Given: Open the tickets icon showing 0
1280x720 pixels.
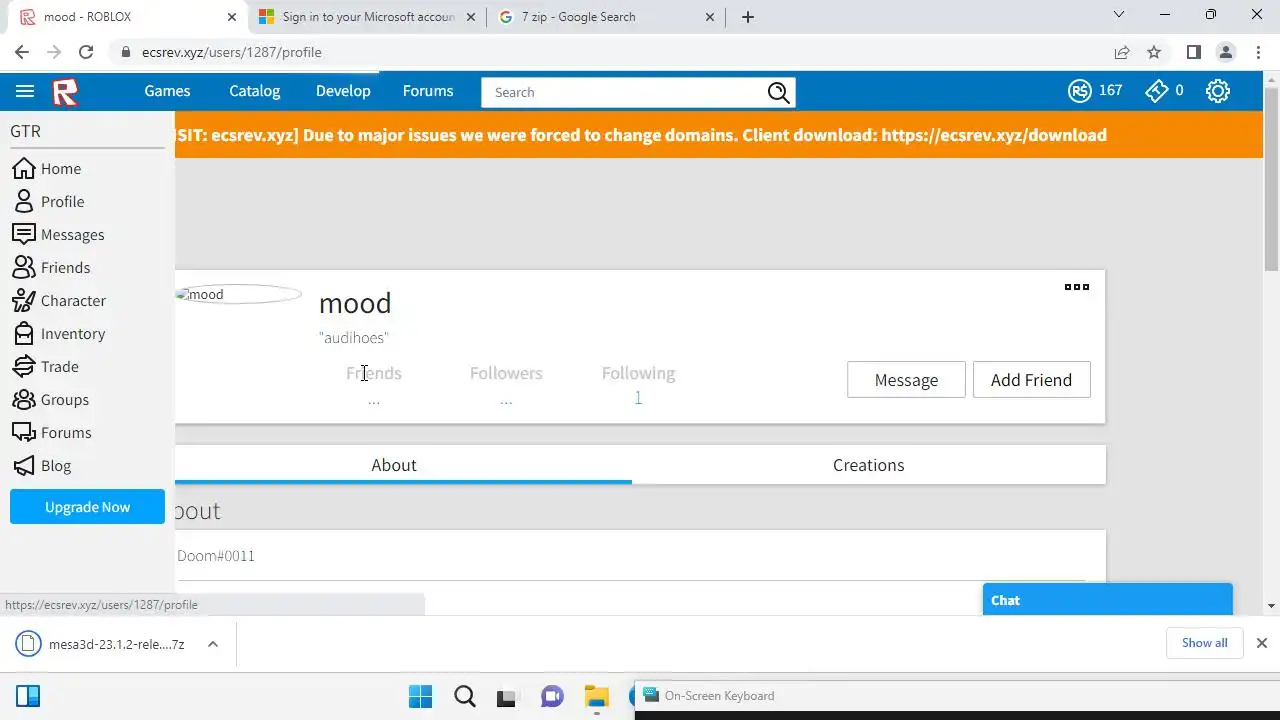Looking at the screenshot, I should (x=1157, y=91).
